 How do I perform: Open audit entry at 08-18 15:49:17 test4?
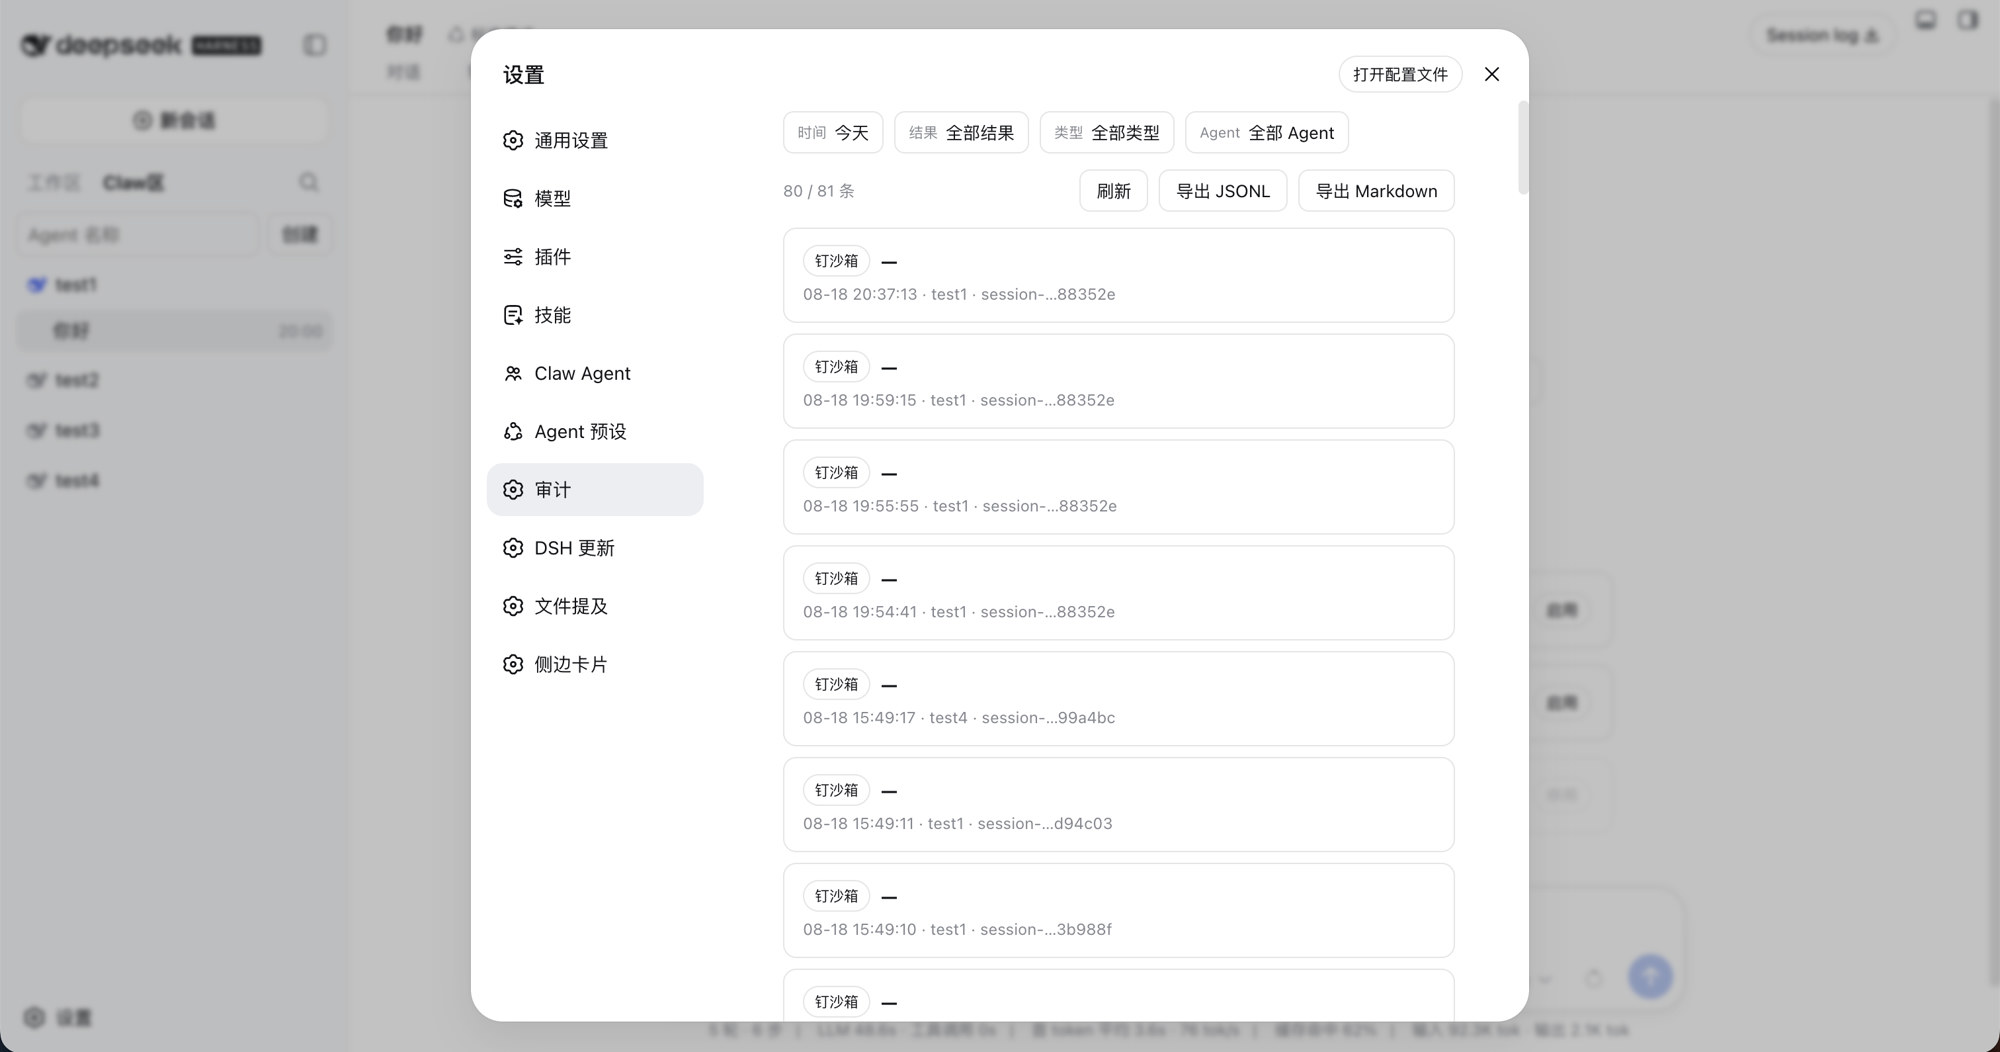tap(1118, 699)
